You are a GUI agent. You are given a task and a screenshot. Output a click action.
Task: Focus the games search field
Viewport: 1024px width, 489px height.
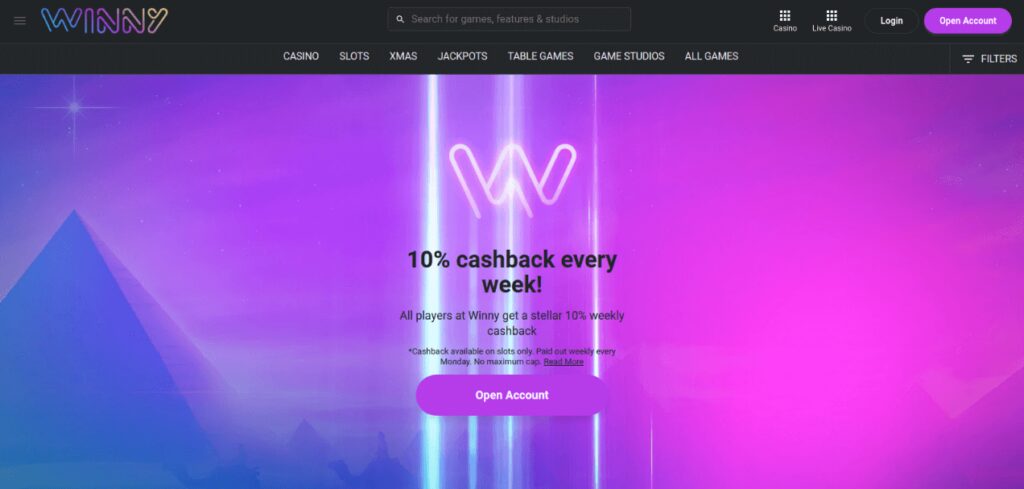click(509, 19)
